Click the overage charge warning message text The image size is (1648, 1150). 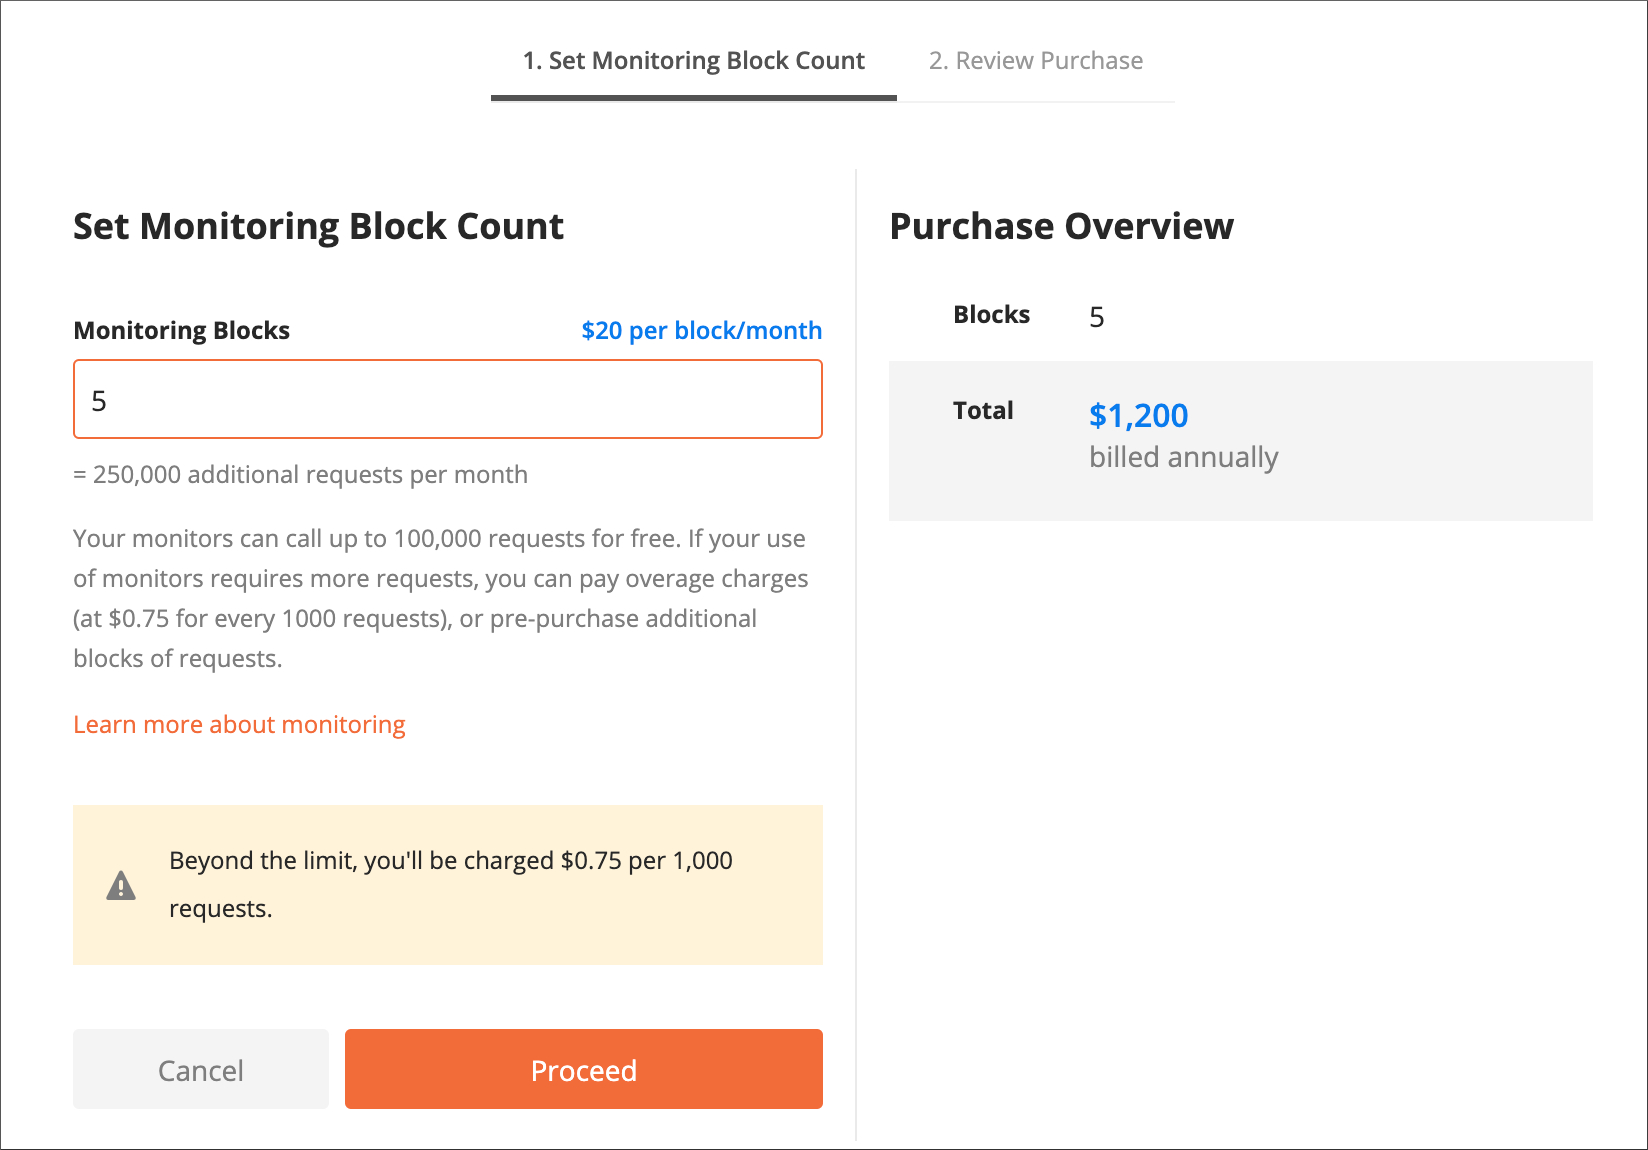(451, 861)
